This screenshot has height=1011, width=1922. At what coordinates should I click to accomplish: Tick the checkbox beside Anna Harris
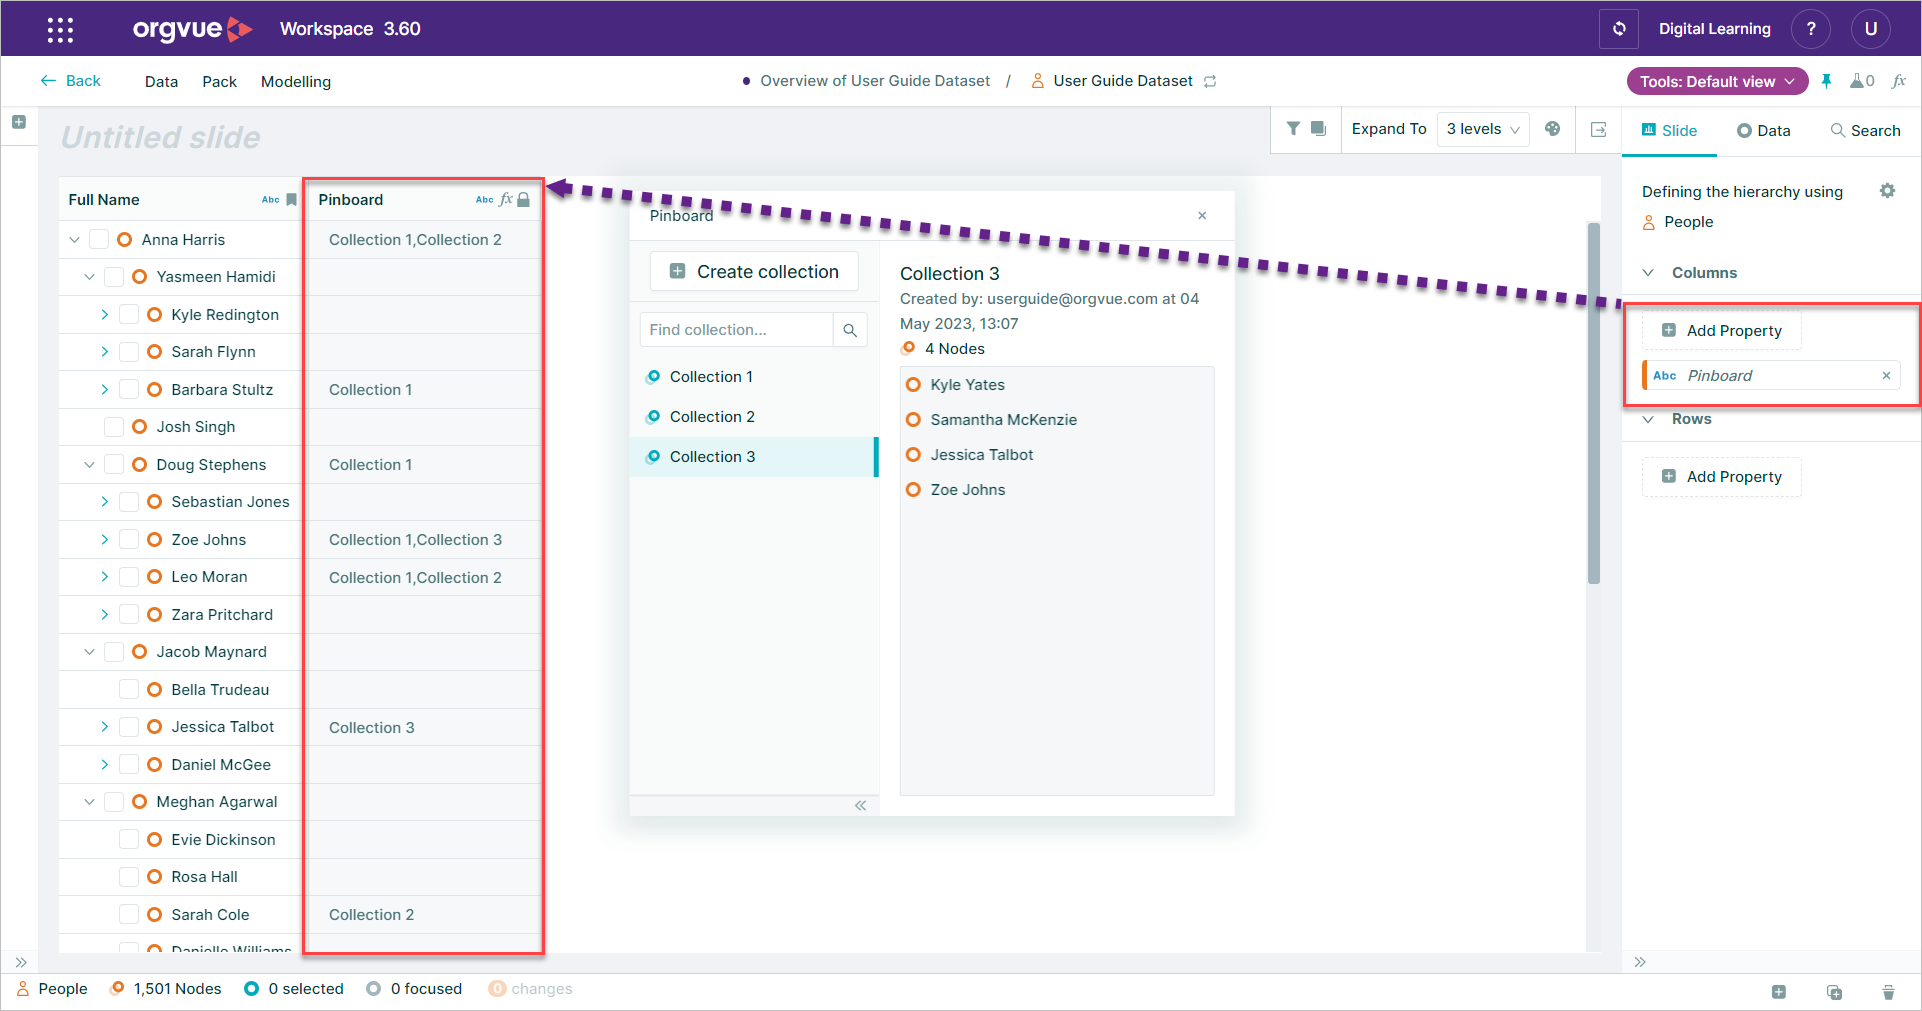[x=99, y=240]
